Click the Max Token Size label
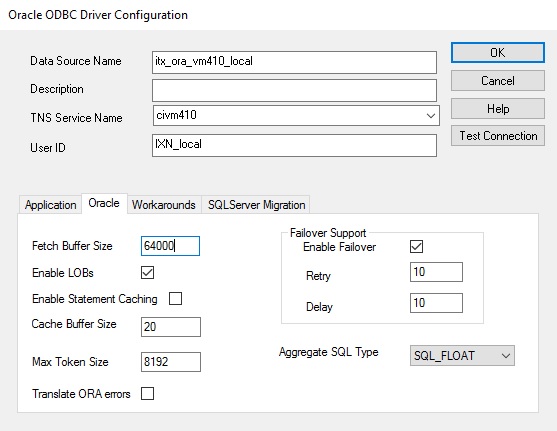The image size is (557, 431). (x=70, y=362)
